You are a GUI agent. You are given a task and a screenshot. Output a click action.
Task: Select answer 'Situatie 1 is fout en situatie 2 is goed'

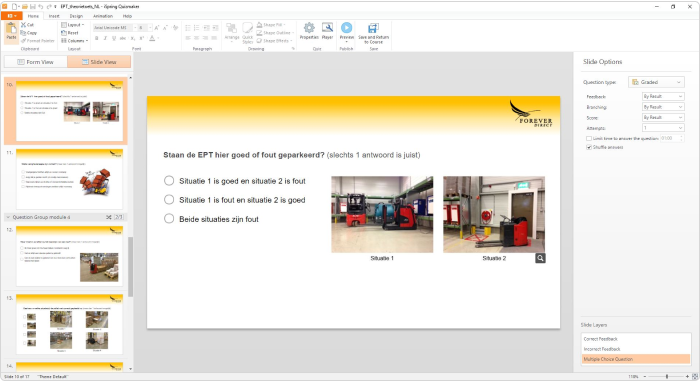169,199
